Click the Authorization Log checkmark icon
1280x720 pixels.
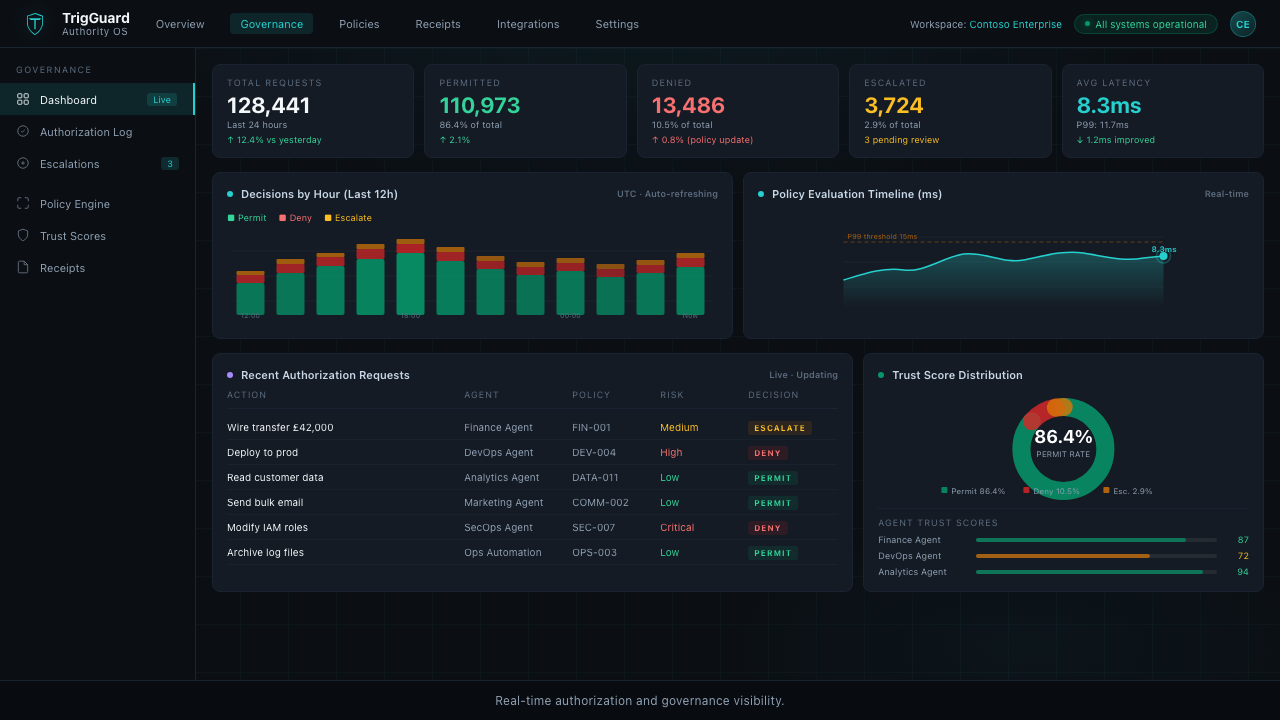tap(23, 131)
